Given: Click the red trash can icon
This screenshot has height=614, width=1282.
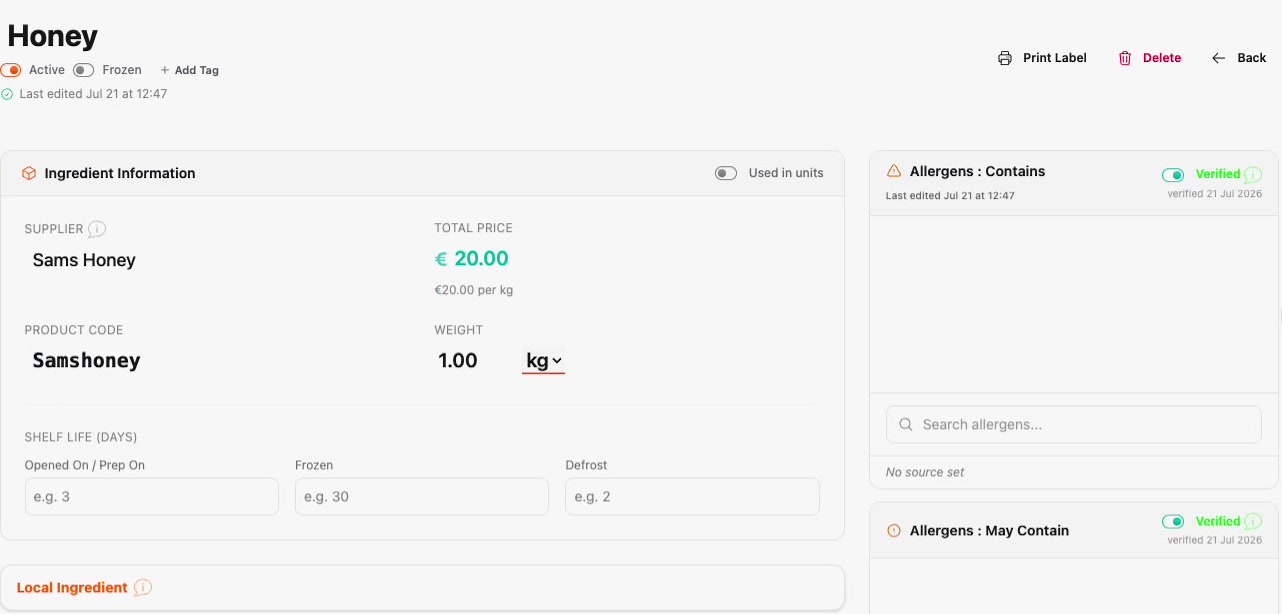Looking at the screenshot, I should [1125, 58].
